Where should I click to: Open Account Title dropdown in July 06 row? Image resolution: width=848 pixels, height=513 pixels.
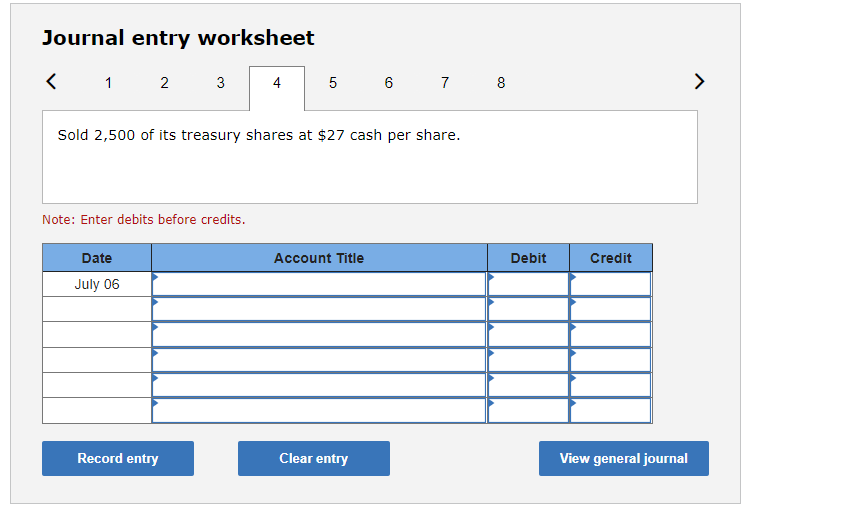319,284
